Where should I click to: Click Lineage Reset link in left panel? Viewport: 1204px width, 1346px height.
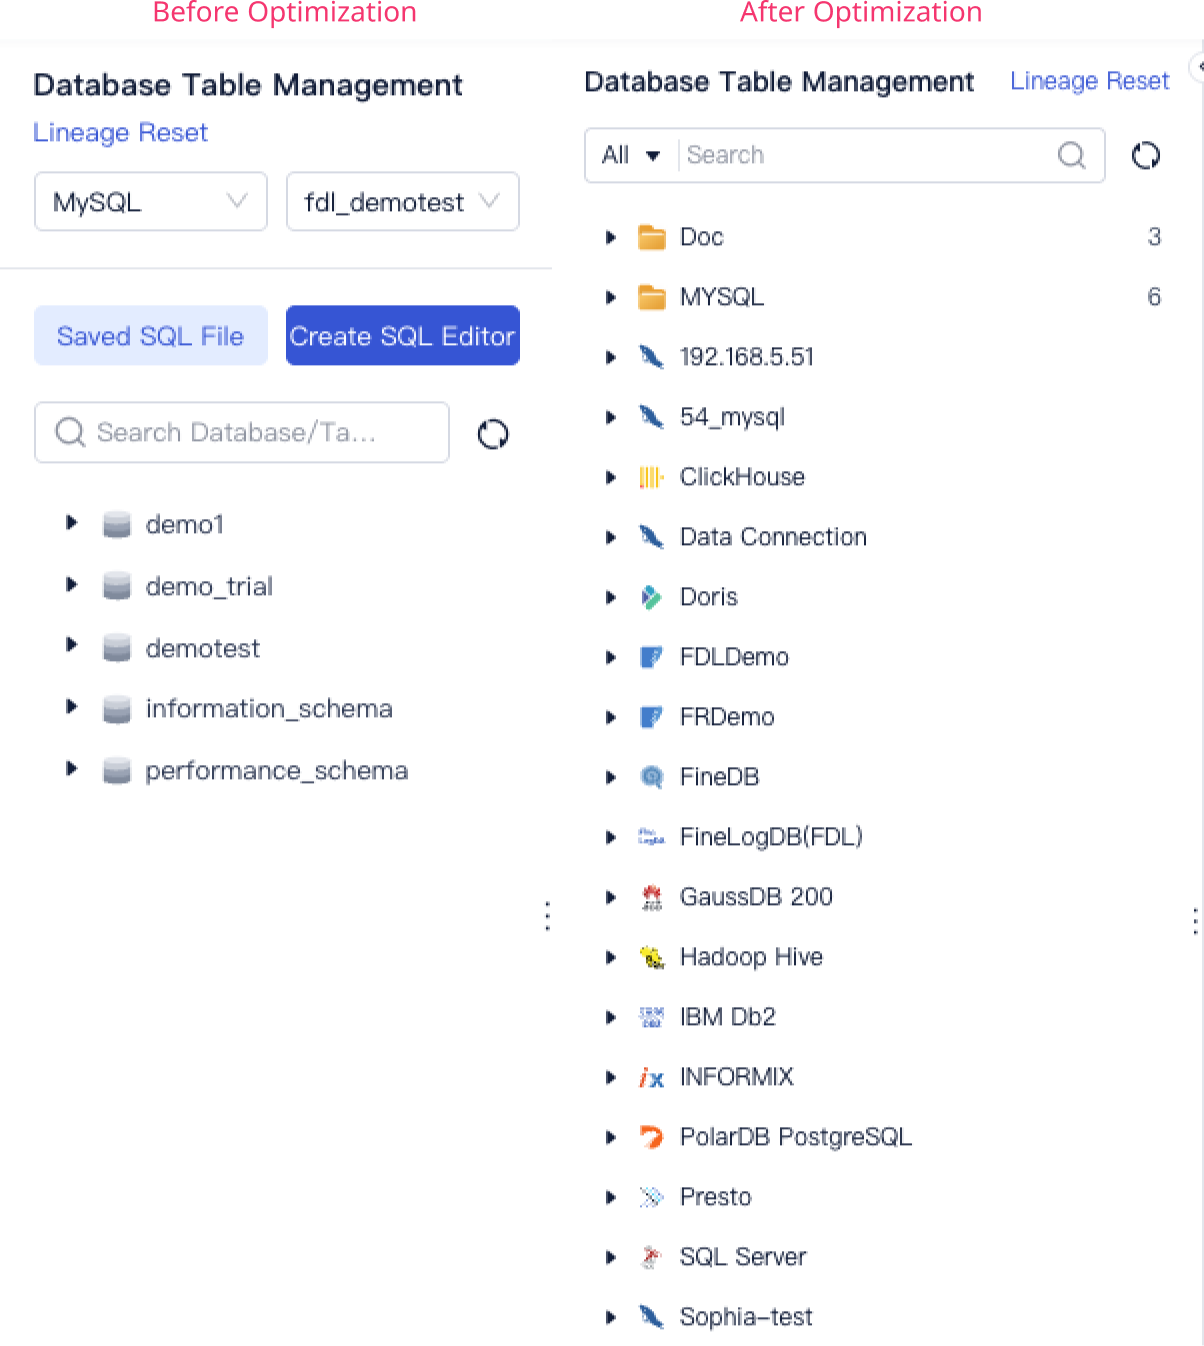click(120, 133)
